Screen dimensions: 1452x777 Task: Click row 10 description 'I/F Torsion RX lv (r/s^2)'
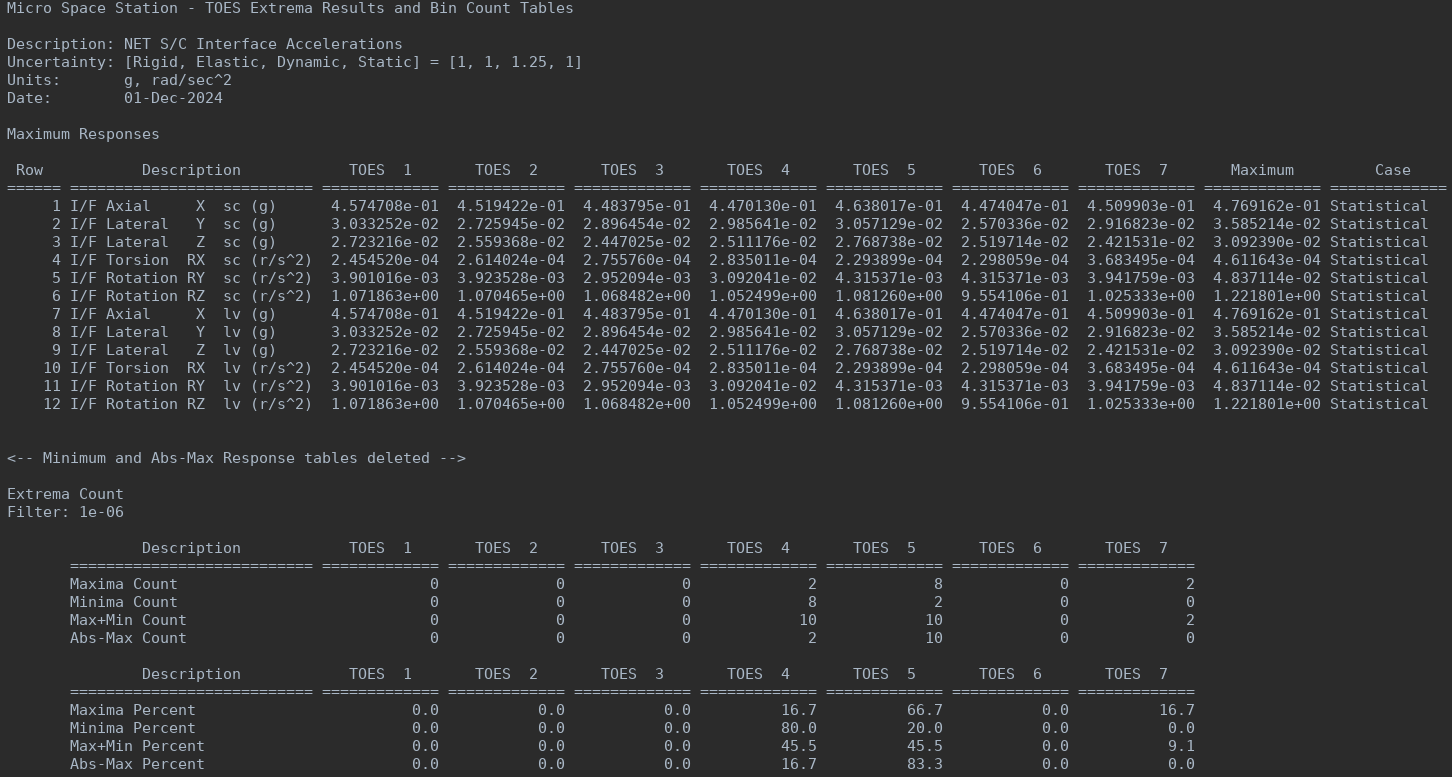(x=191, y=368)
